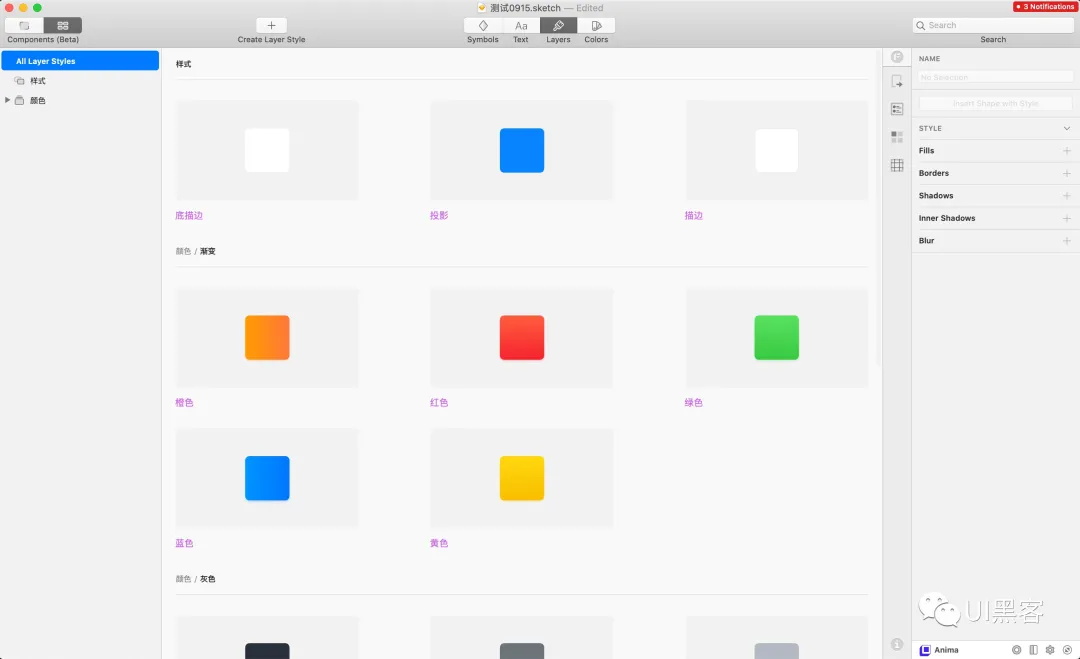1080x659 pixels.
Task: Click the Anima split-panel icon
Action: click(1034, 650)
